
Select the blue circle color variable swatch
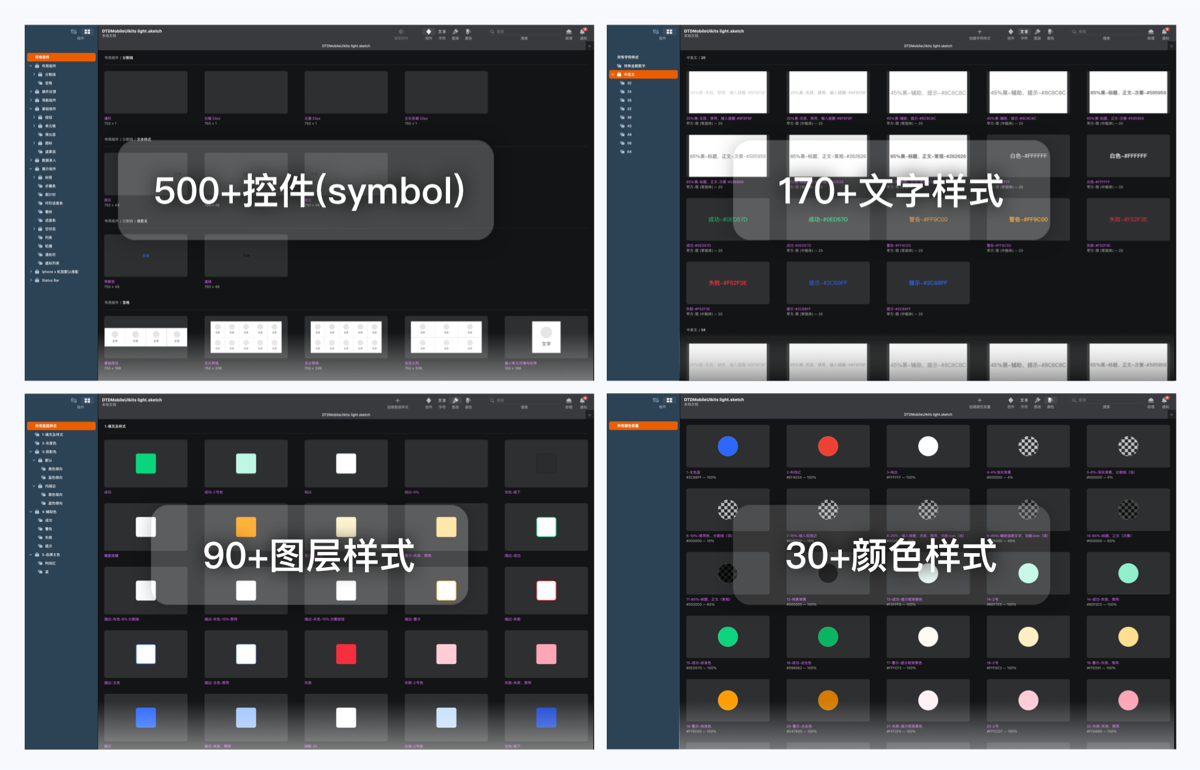point(728,447)
